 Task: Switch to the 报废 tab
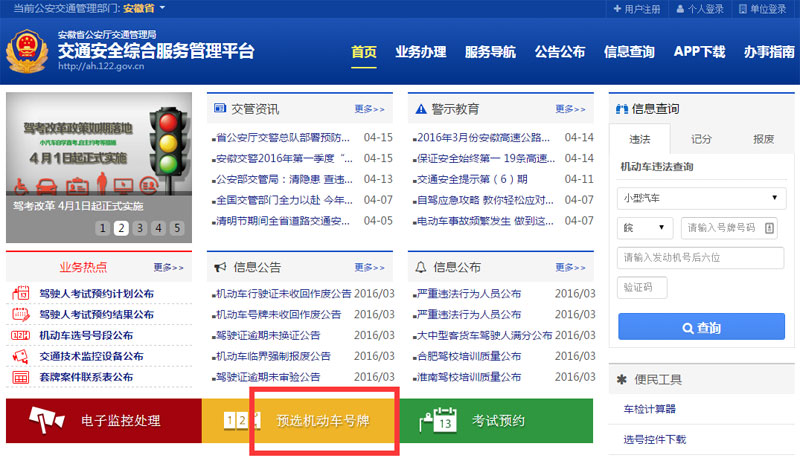(763, 139)
